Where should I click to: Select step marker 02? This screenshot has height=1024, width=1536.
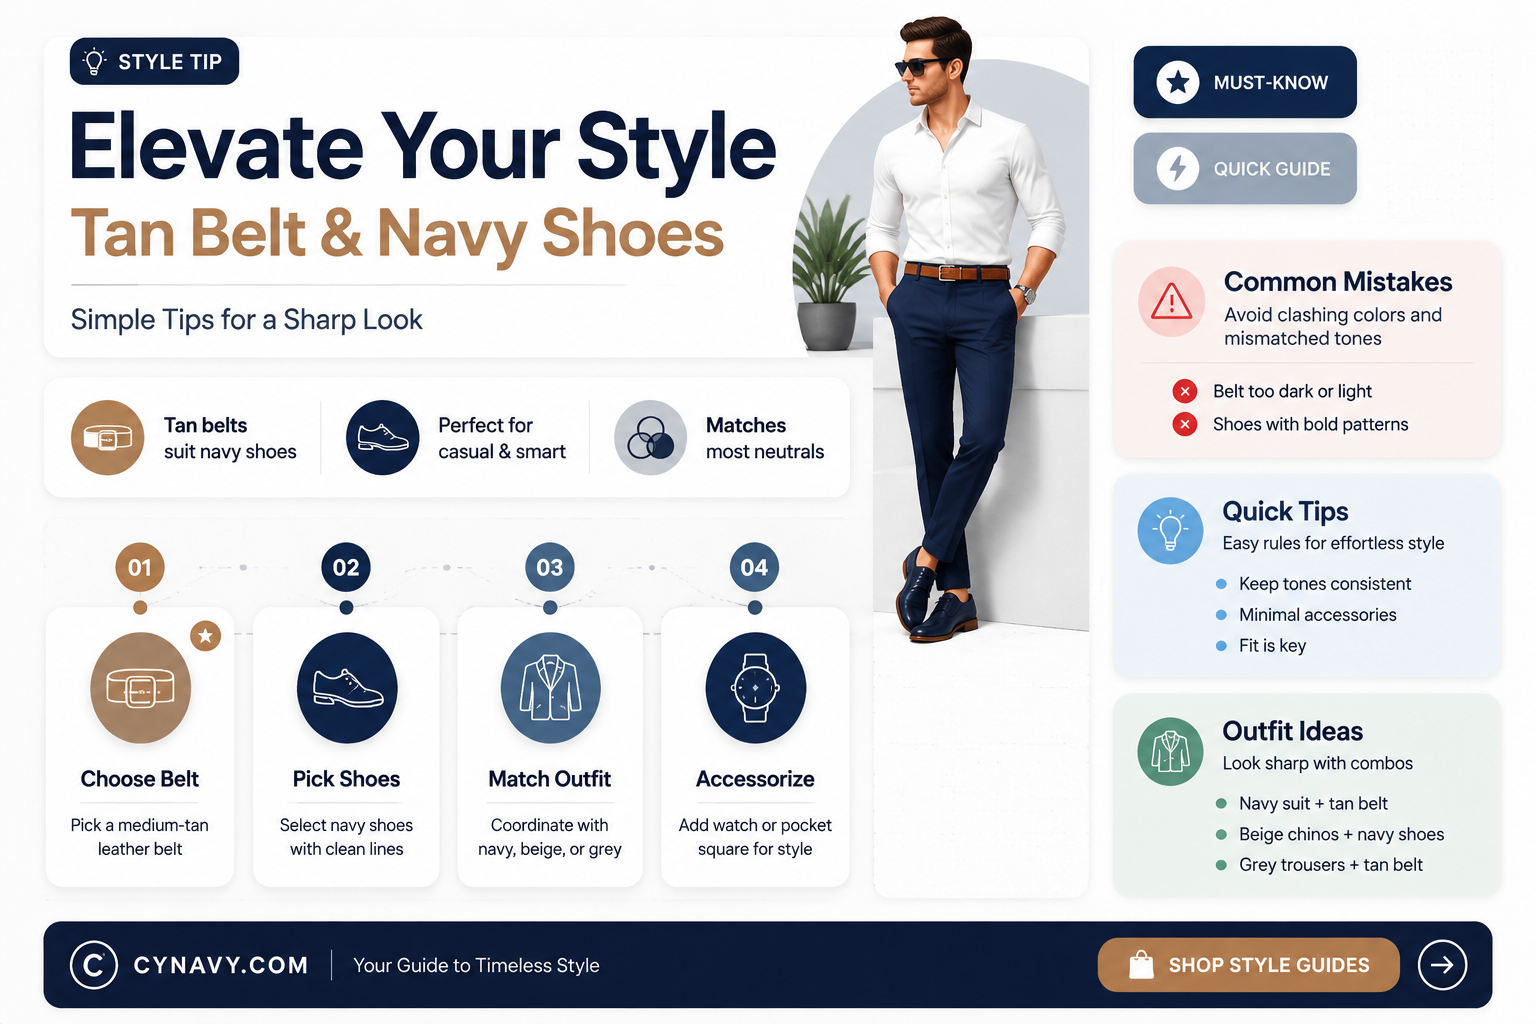coord(346,568)
